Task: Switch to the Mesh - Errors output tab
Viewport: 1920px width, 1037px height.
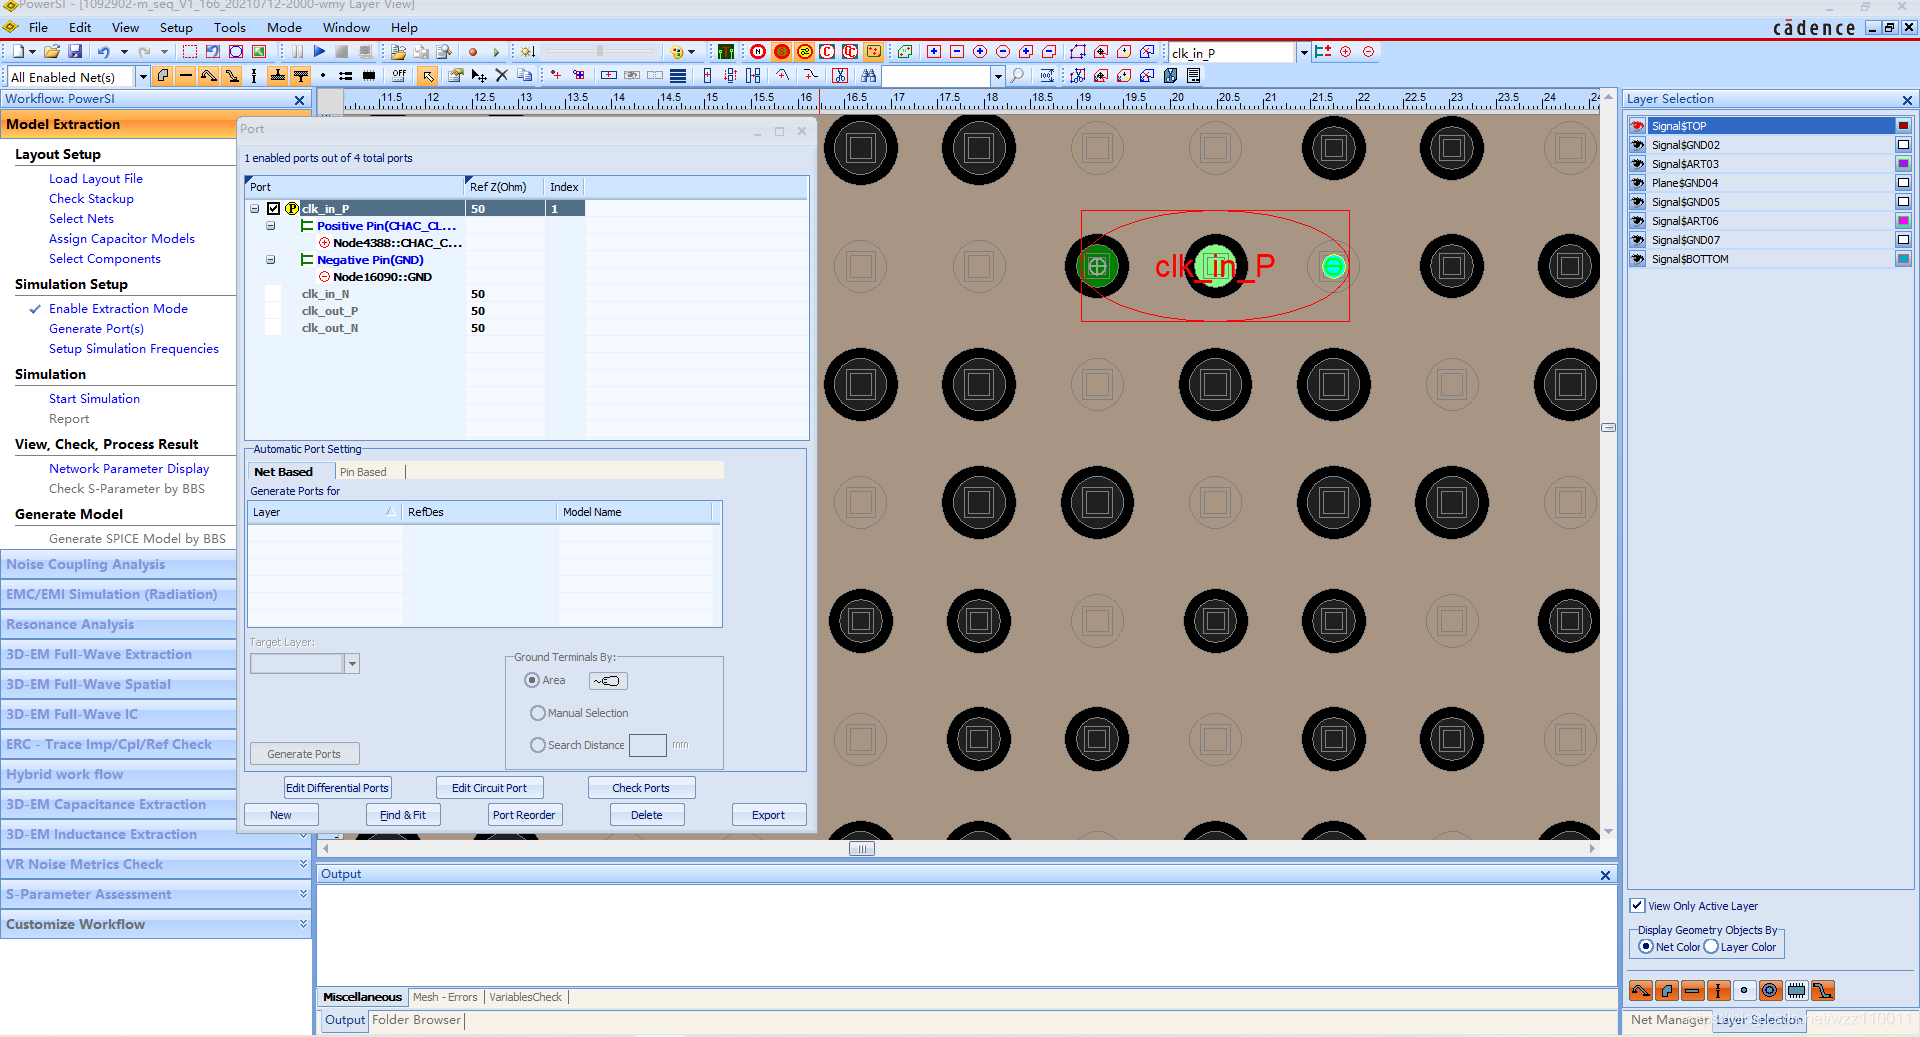Action: tap(445, 997)
